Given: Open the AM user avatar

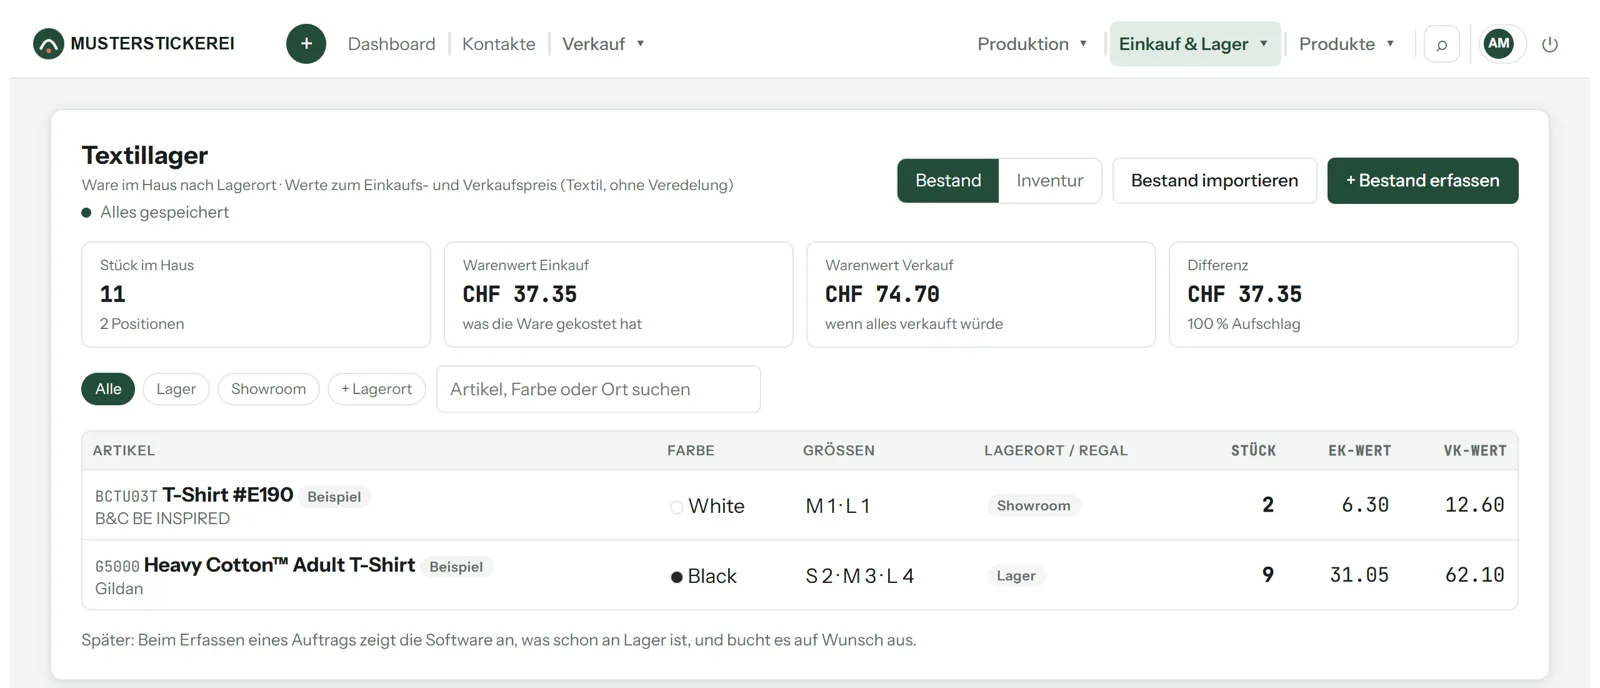Looking at the screenshot, I should (x=1498, y=43).
